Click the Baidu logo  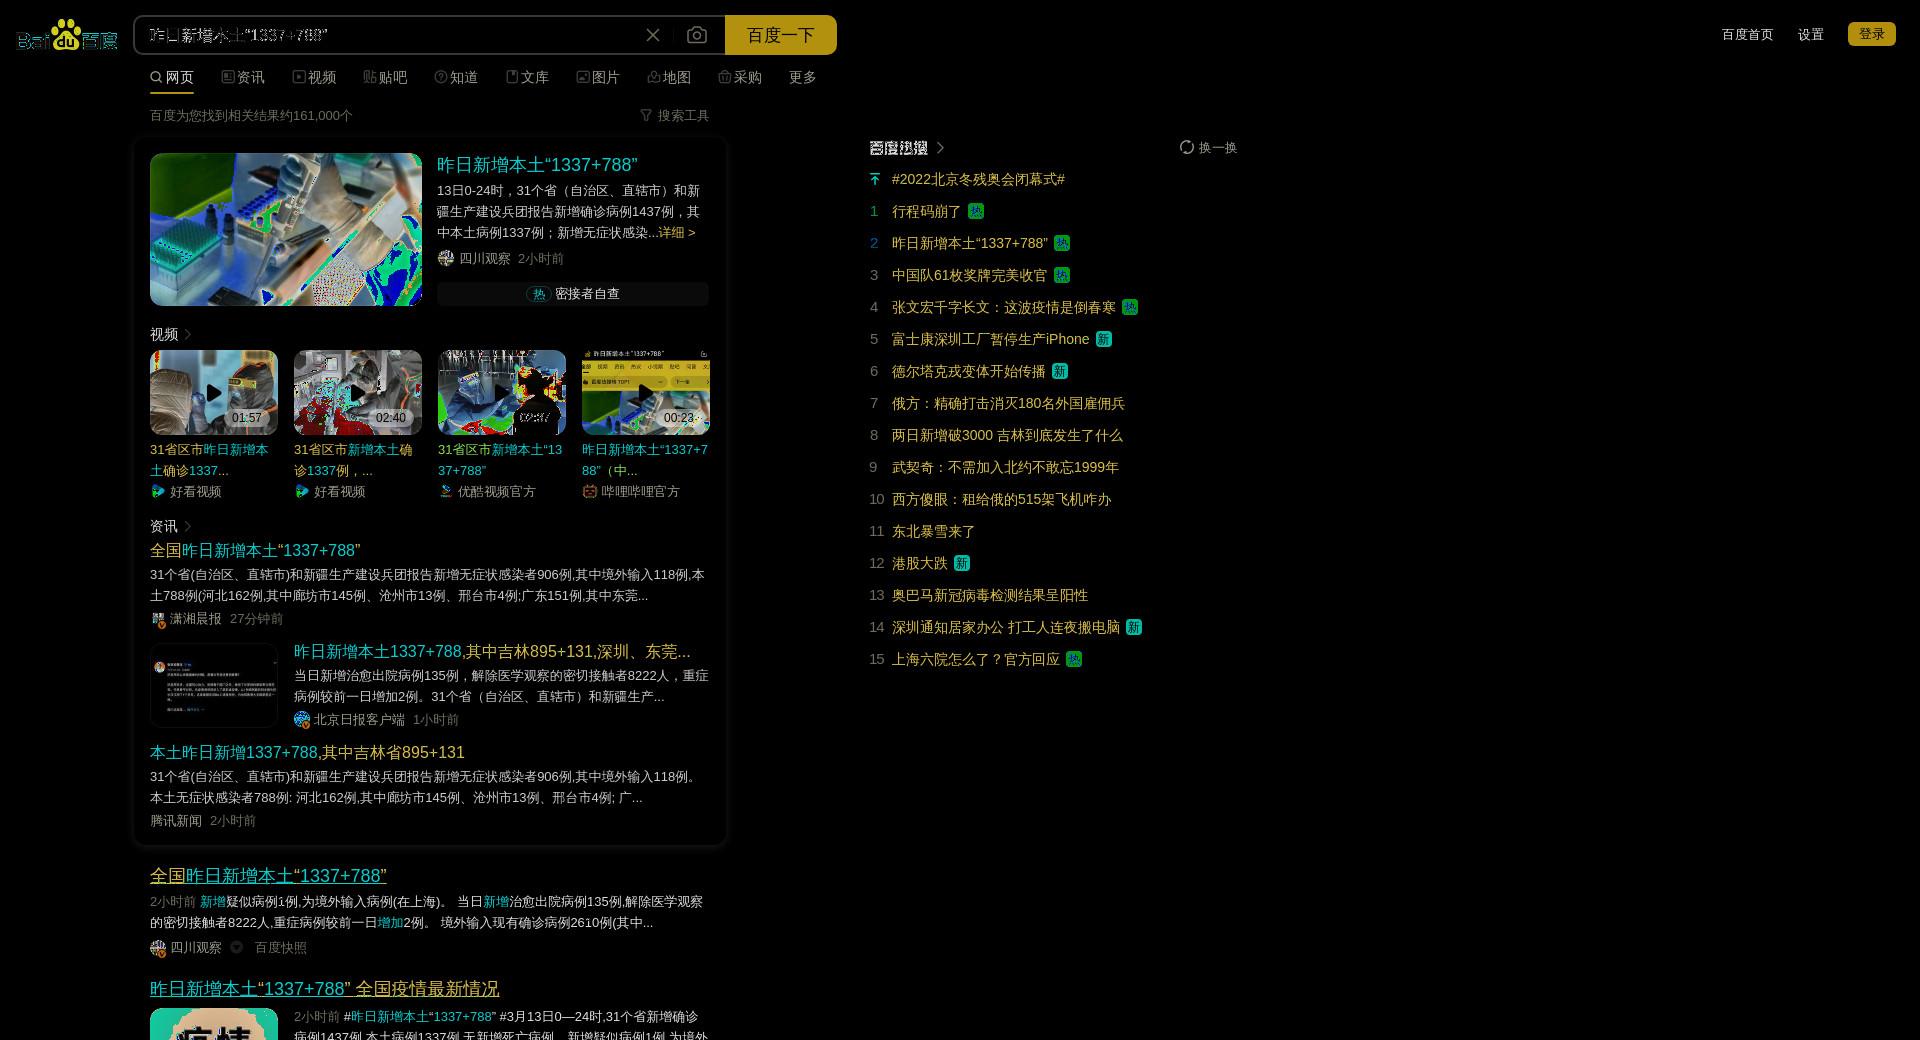[x=67, y=35]
